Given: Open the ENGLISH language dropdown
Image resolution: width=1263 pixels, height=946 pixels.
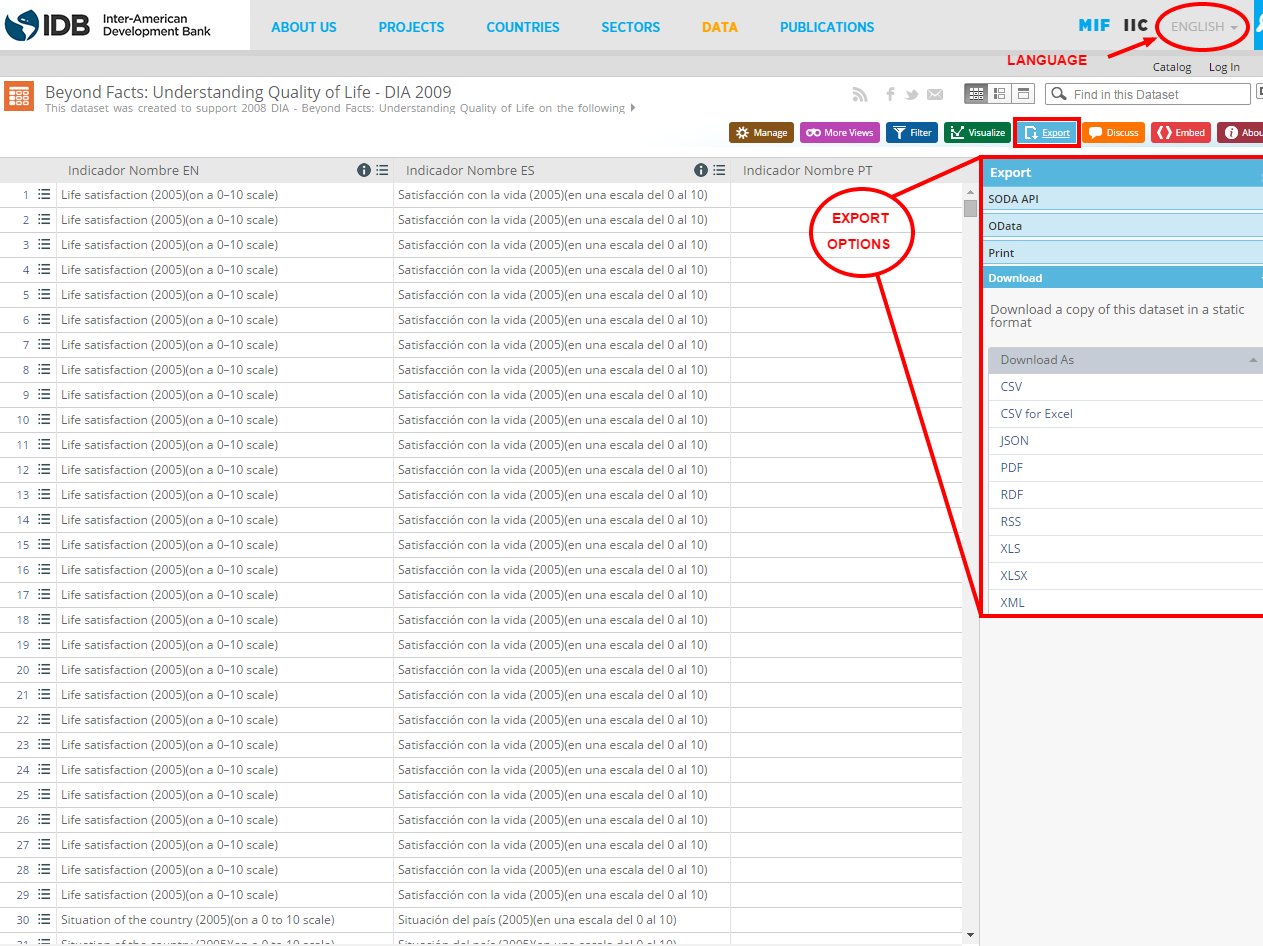Looking at the screenshot, I should pyautogui.click(x=1200, y=26).
